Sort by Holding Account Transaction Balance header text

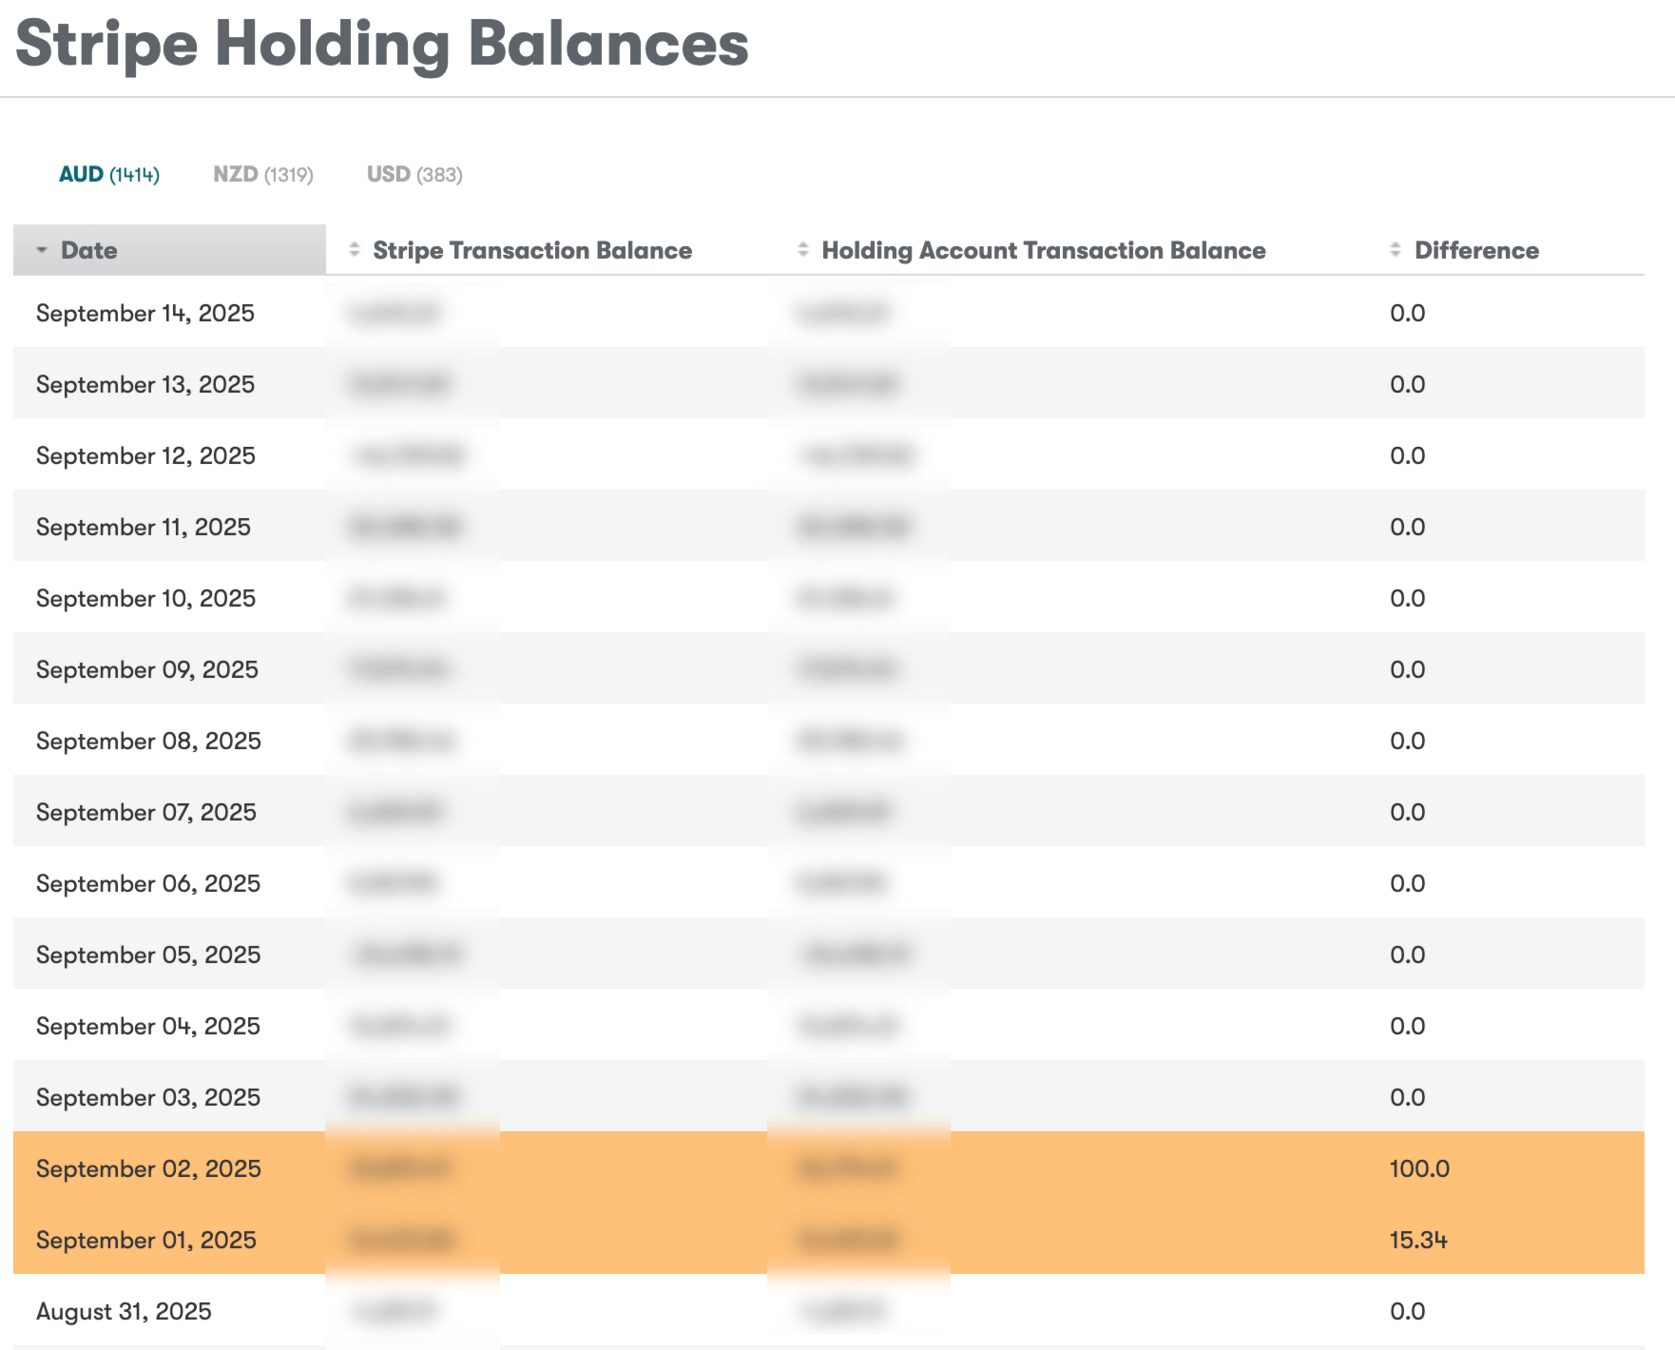click(x=1043, y=250)
